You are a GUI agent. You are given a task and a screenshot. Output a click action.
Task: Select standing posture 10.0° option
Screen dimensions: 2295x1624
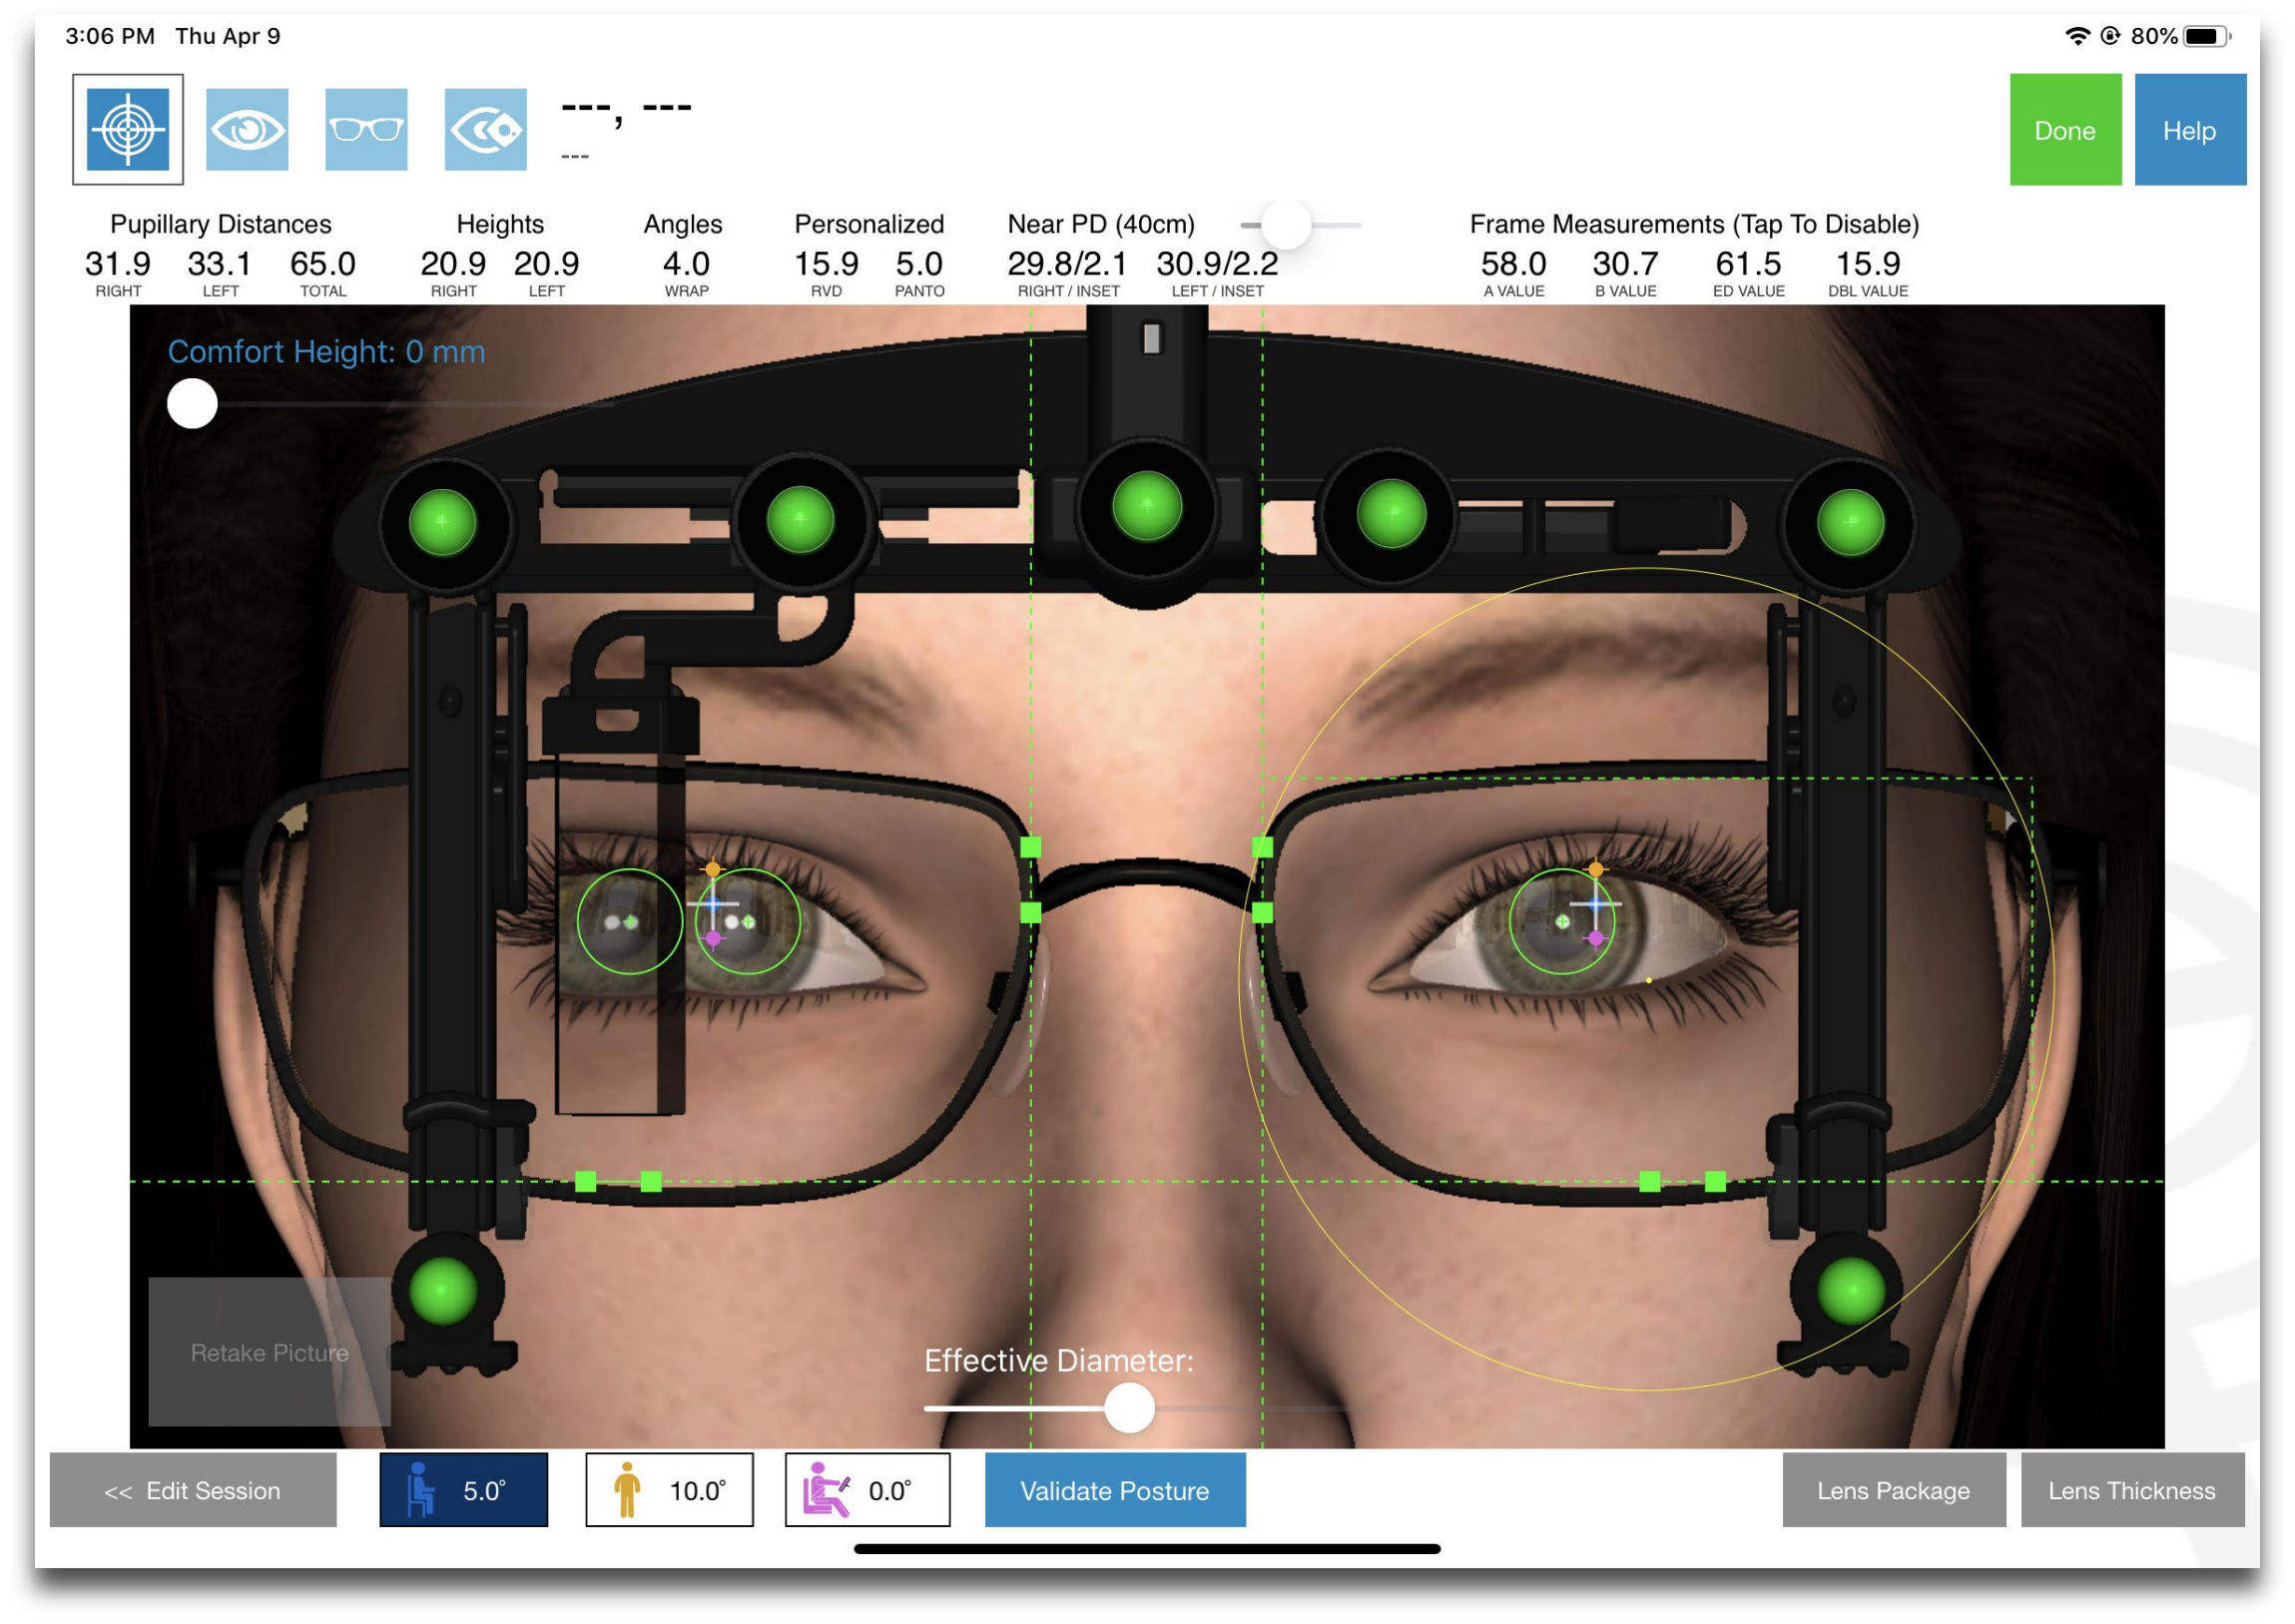[669, 1490]
